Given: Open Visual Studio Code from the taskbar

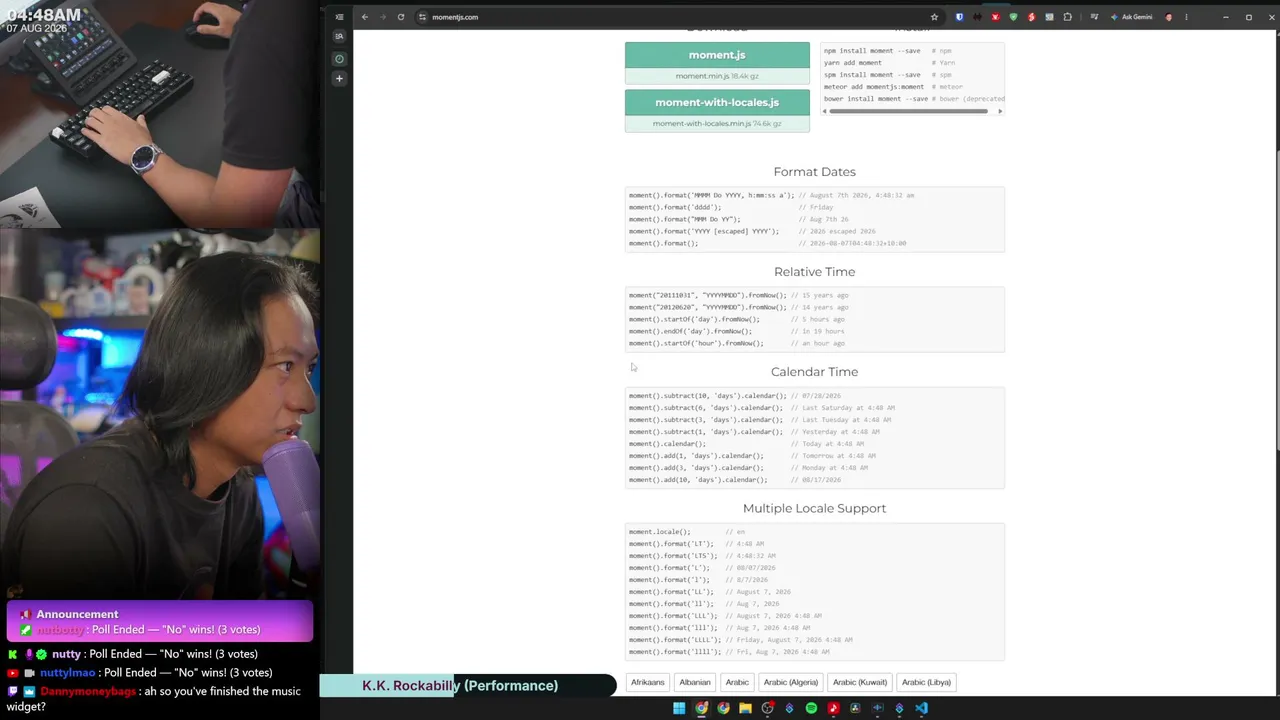Looking at the screenshot, I should [x=921, y=708].
